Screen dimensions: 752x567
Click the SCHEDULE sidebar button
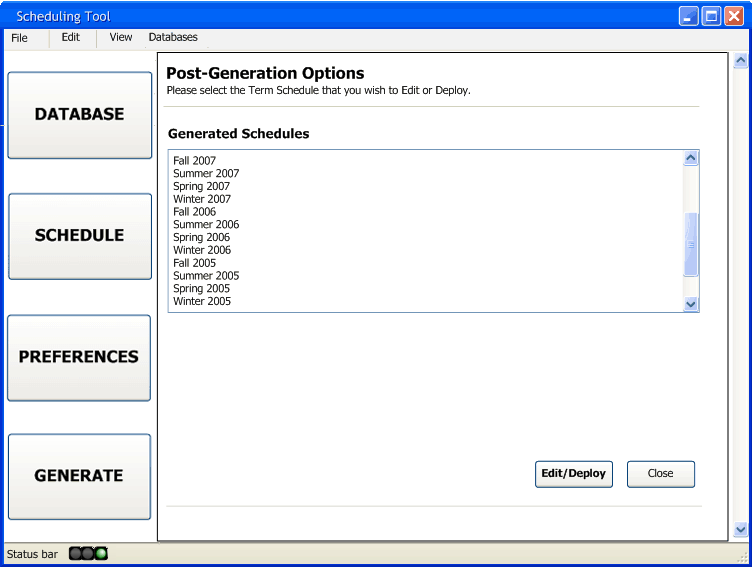point(80,236)
